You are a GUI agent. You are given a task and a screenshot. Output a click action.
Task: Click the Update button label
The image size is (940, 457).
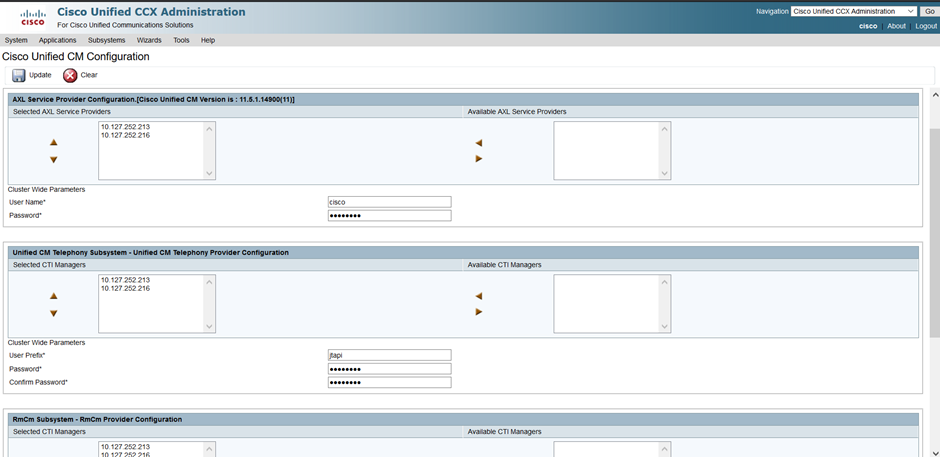[x=40, y=76]
